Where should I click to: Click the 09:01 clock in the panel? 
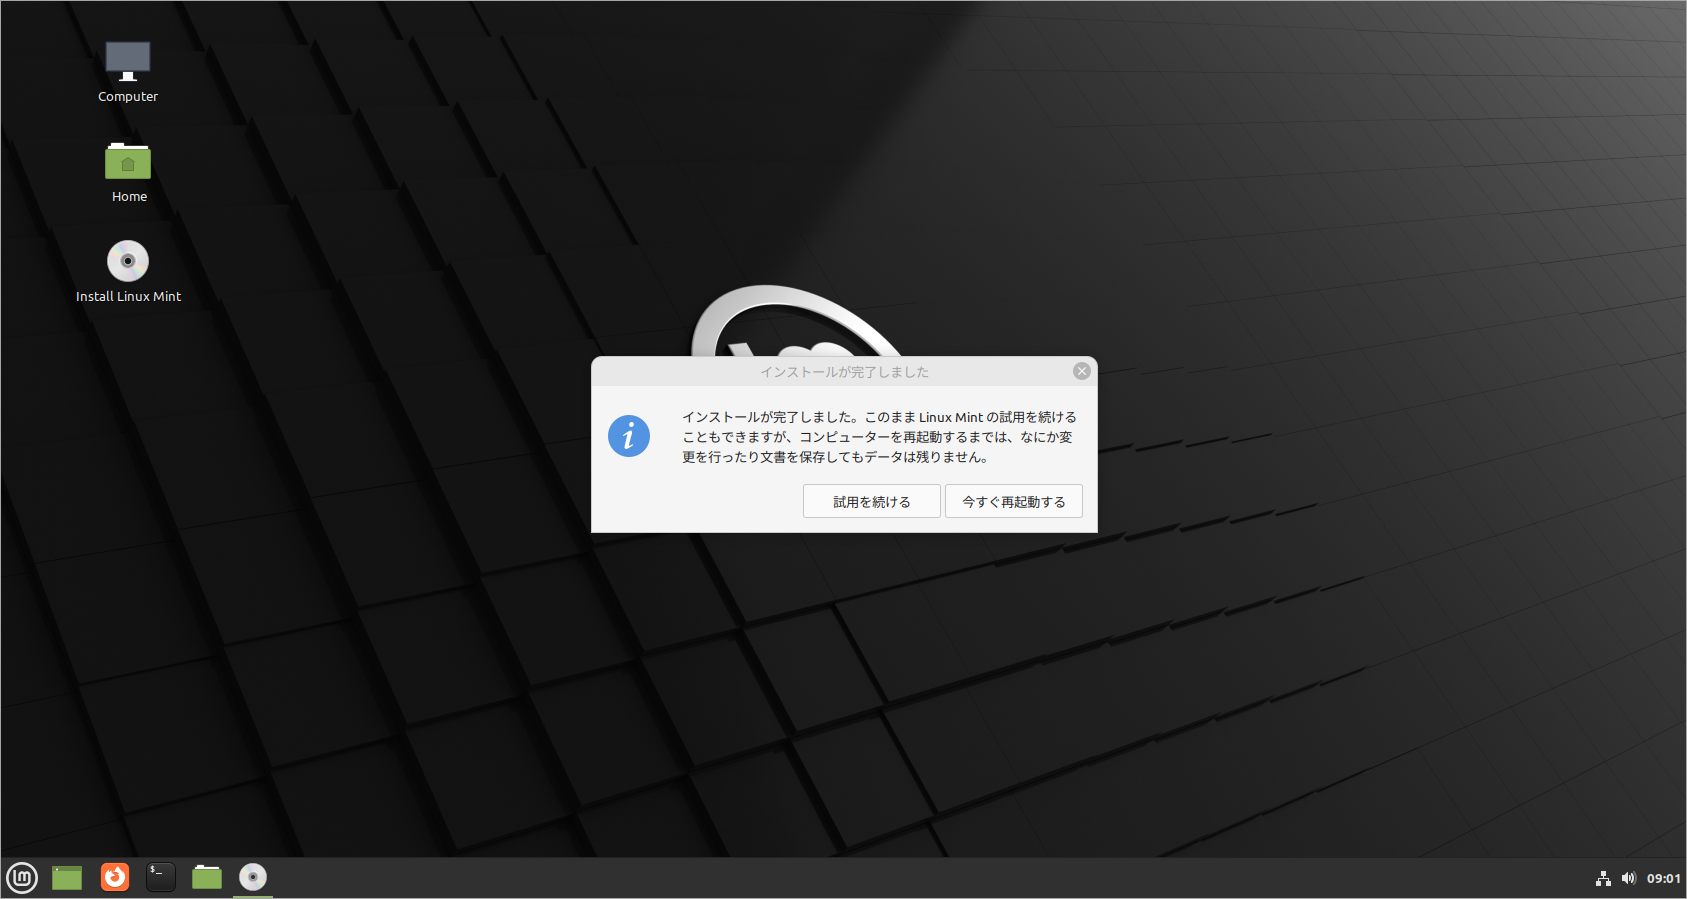[1664, 878]
